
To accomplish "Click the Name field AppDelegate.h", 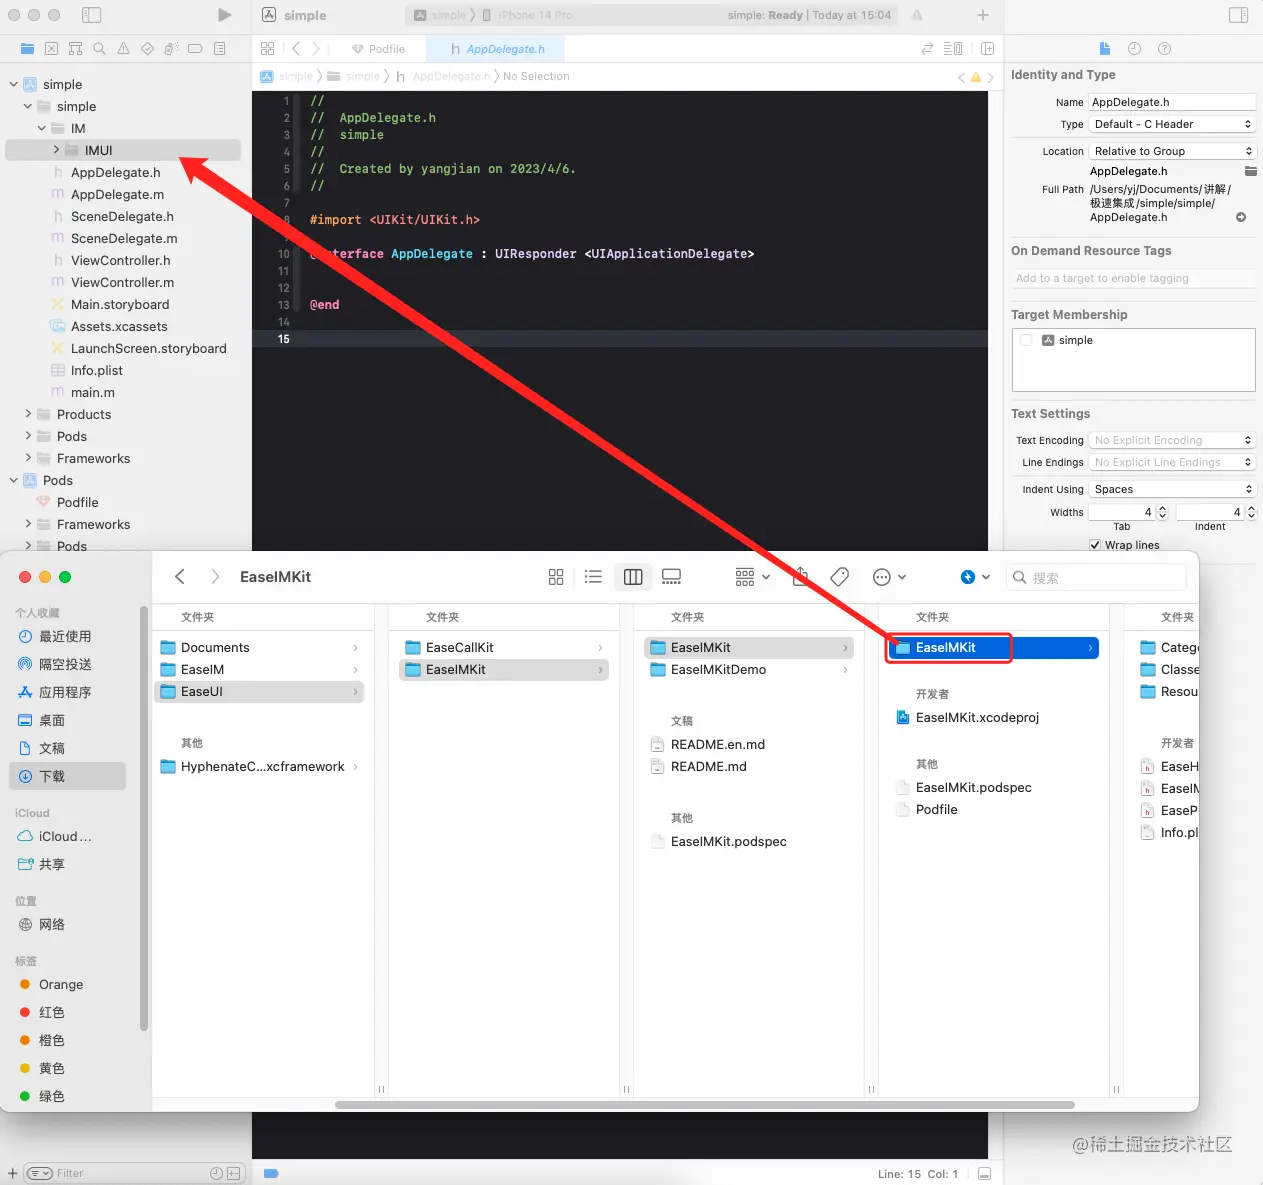I will 1172,102.
